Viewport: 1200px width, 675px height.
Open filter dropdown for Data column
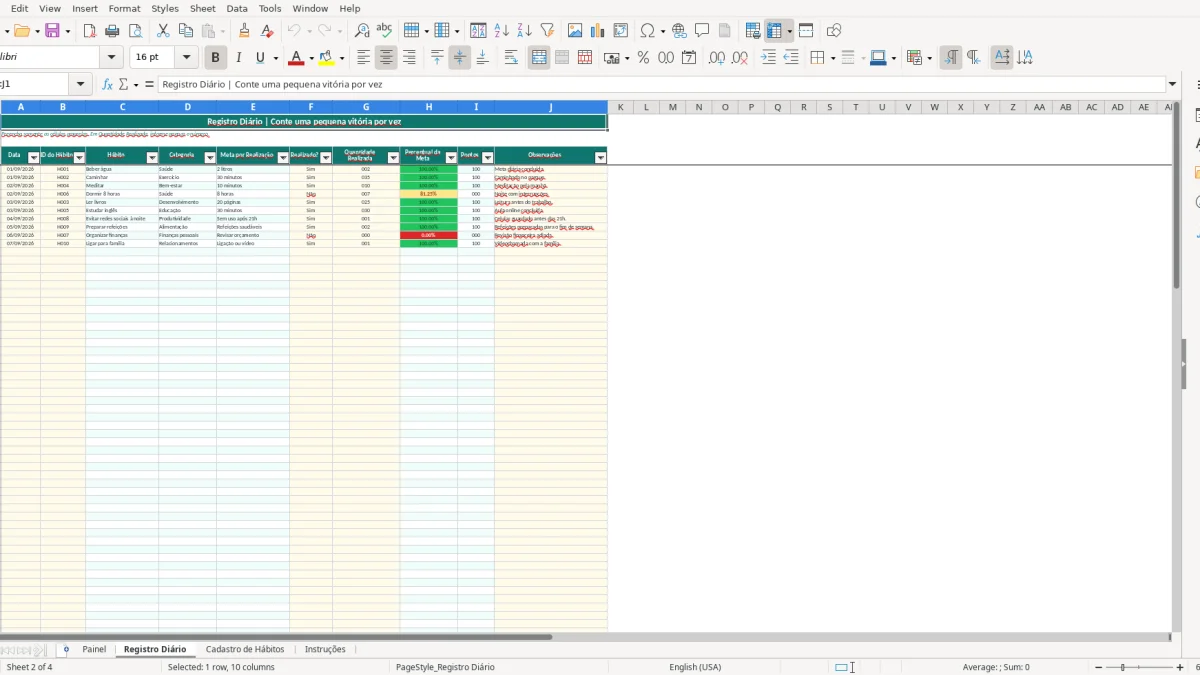[x=34, y=157]
